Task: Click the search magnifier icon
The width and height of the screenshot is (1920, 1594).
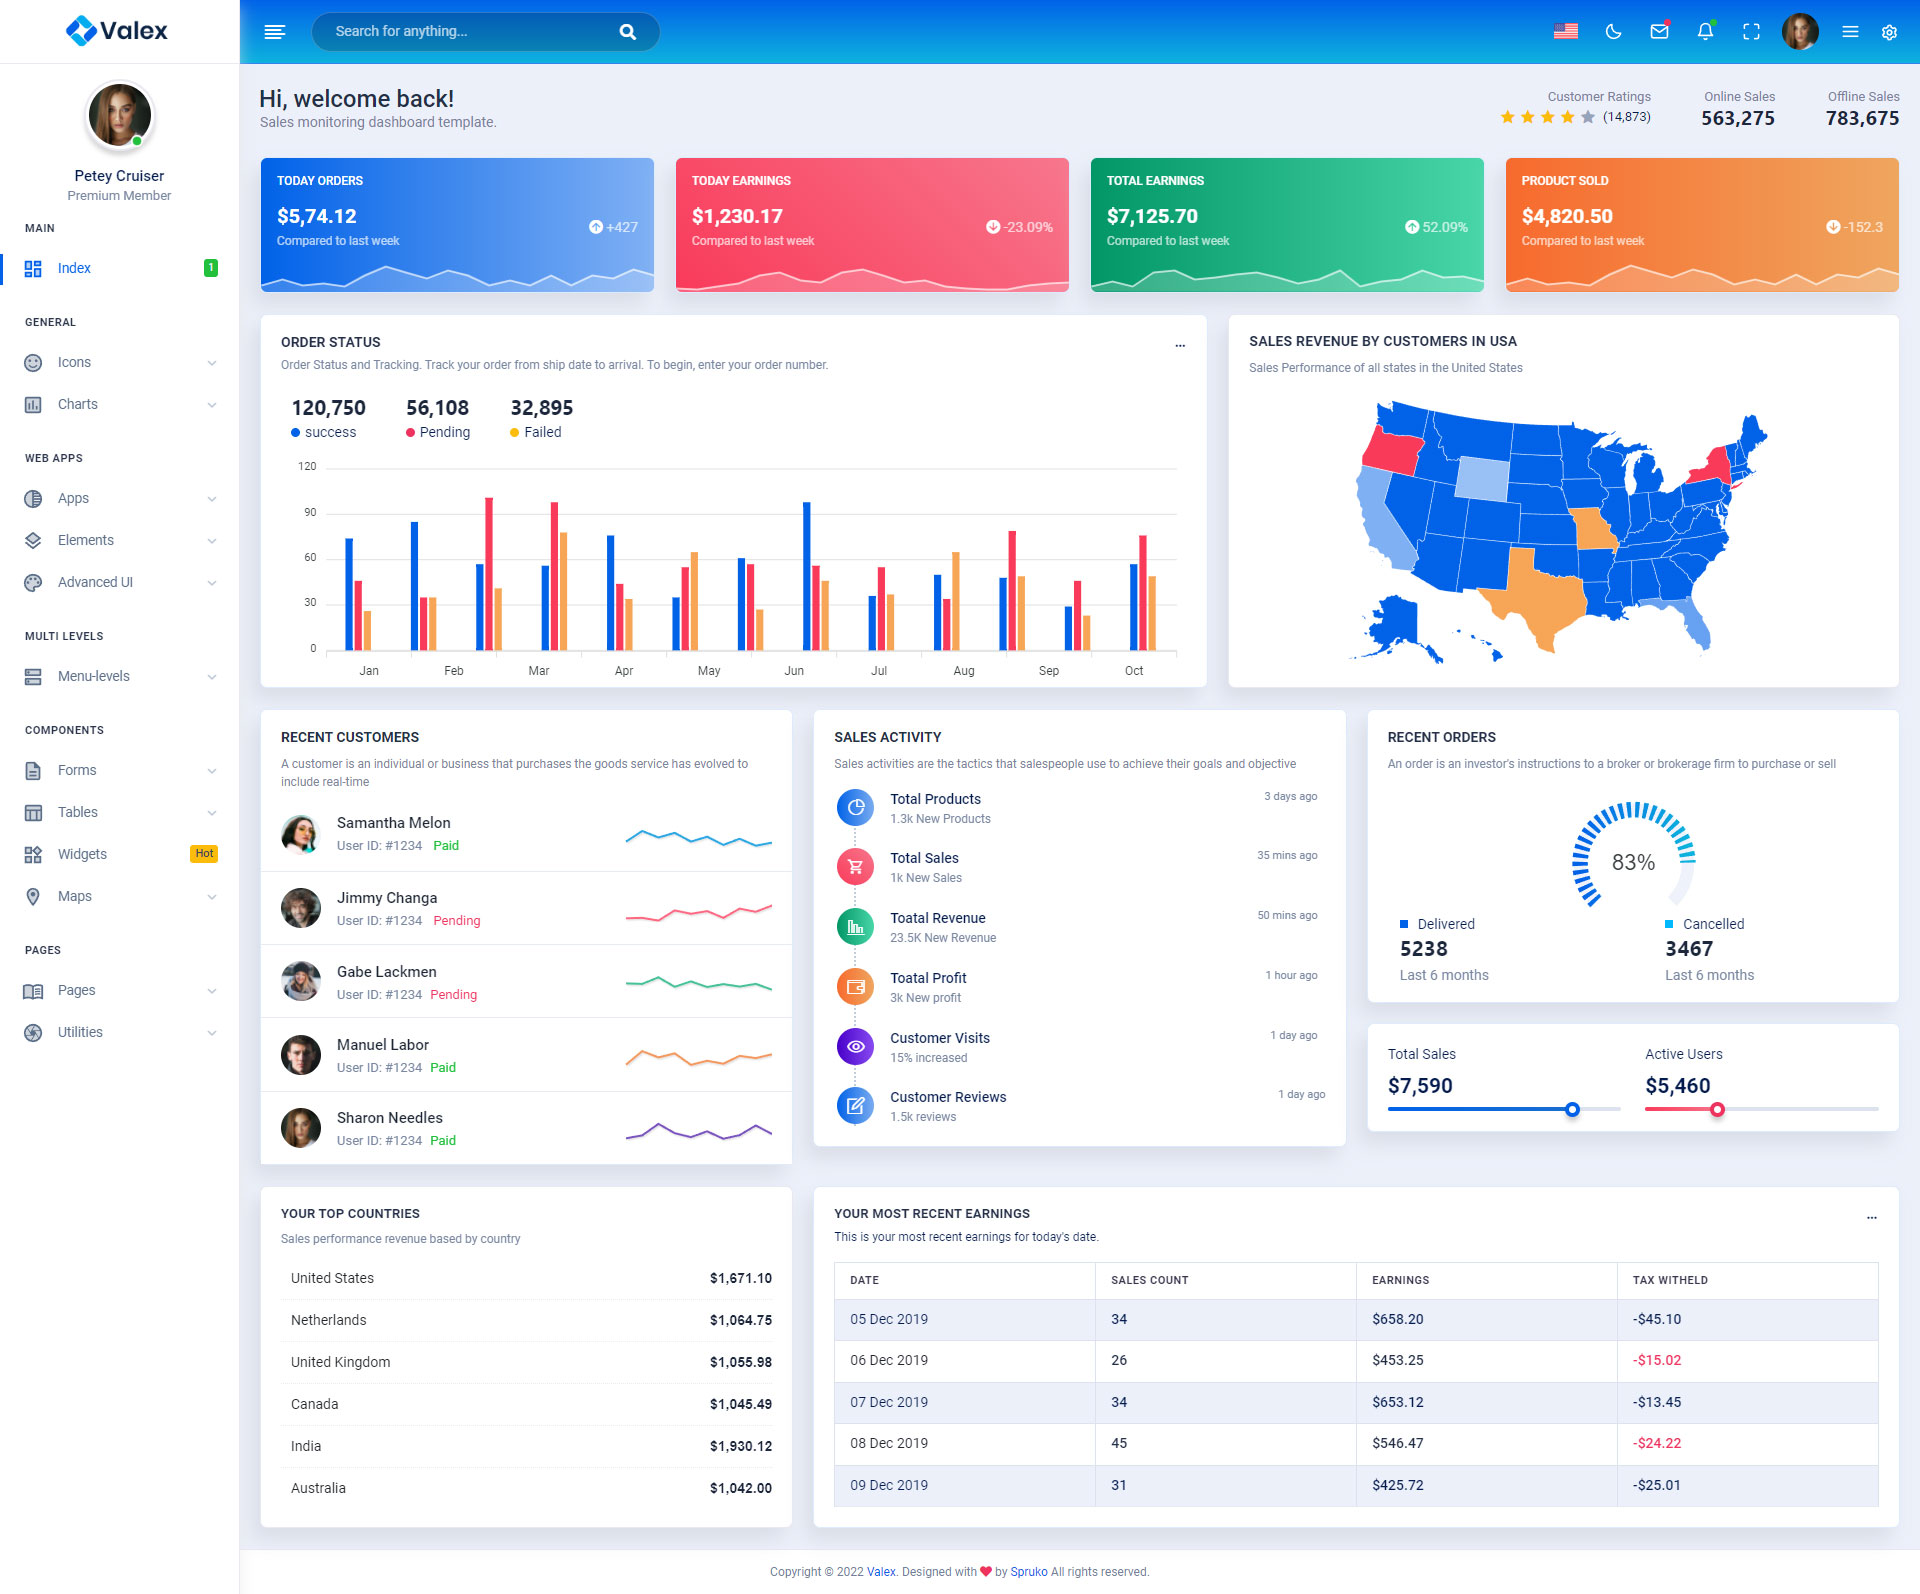Action: pos(628,32)
